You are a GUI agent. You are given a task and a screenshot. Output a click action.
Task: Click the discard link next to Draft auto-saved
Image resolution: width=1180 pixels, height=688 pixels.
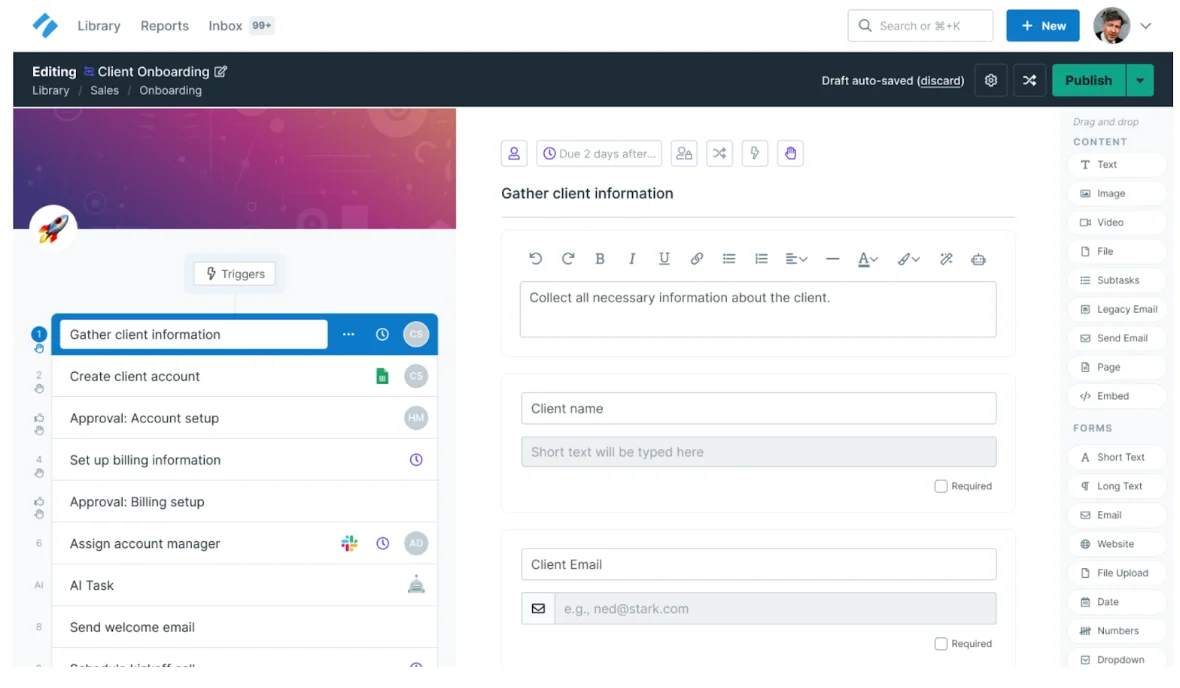click(940, 81)
